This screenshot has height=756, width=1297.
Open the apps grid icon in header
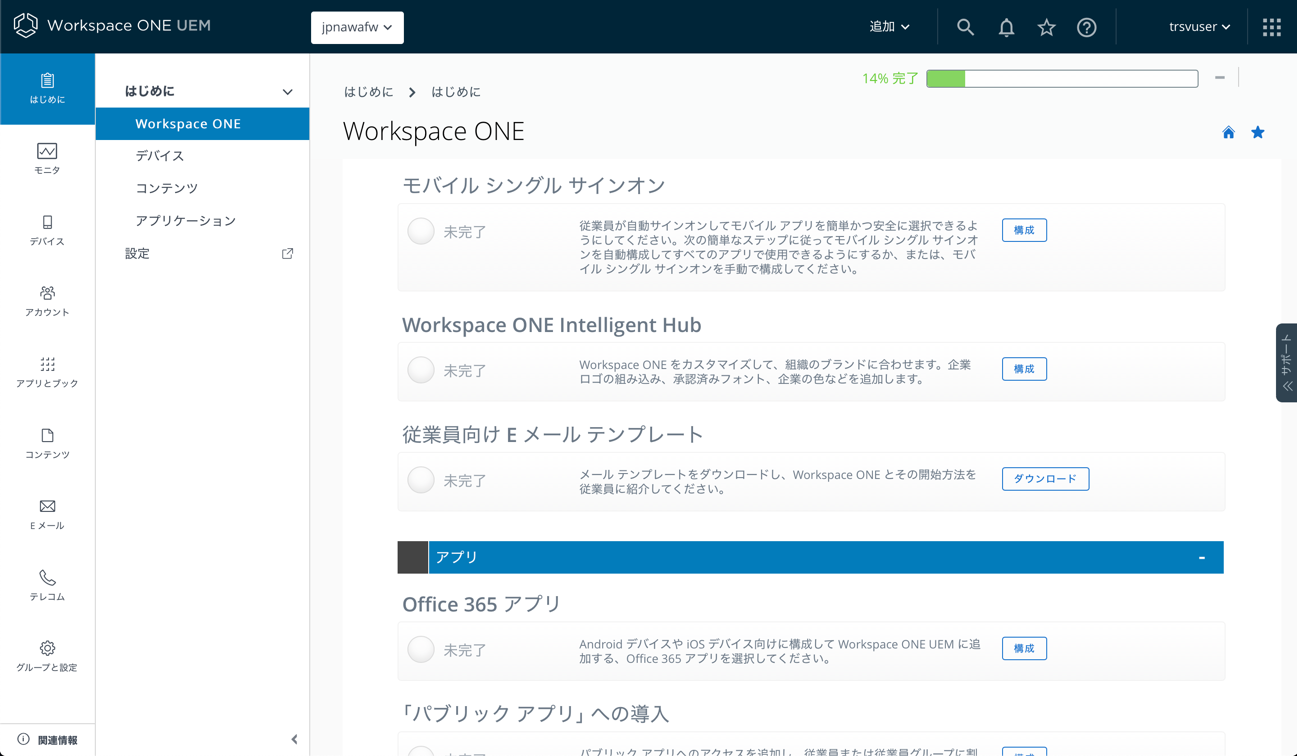[1272, 27]
